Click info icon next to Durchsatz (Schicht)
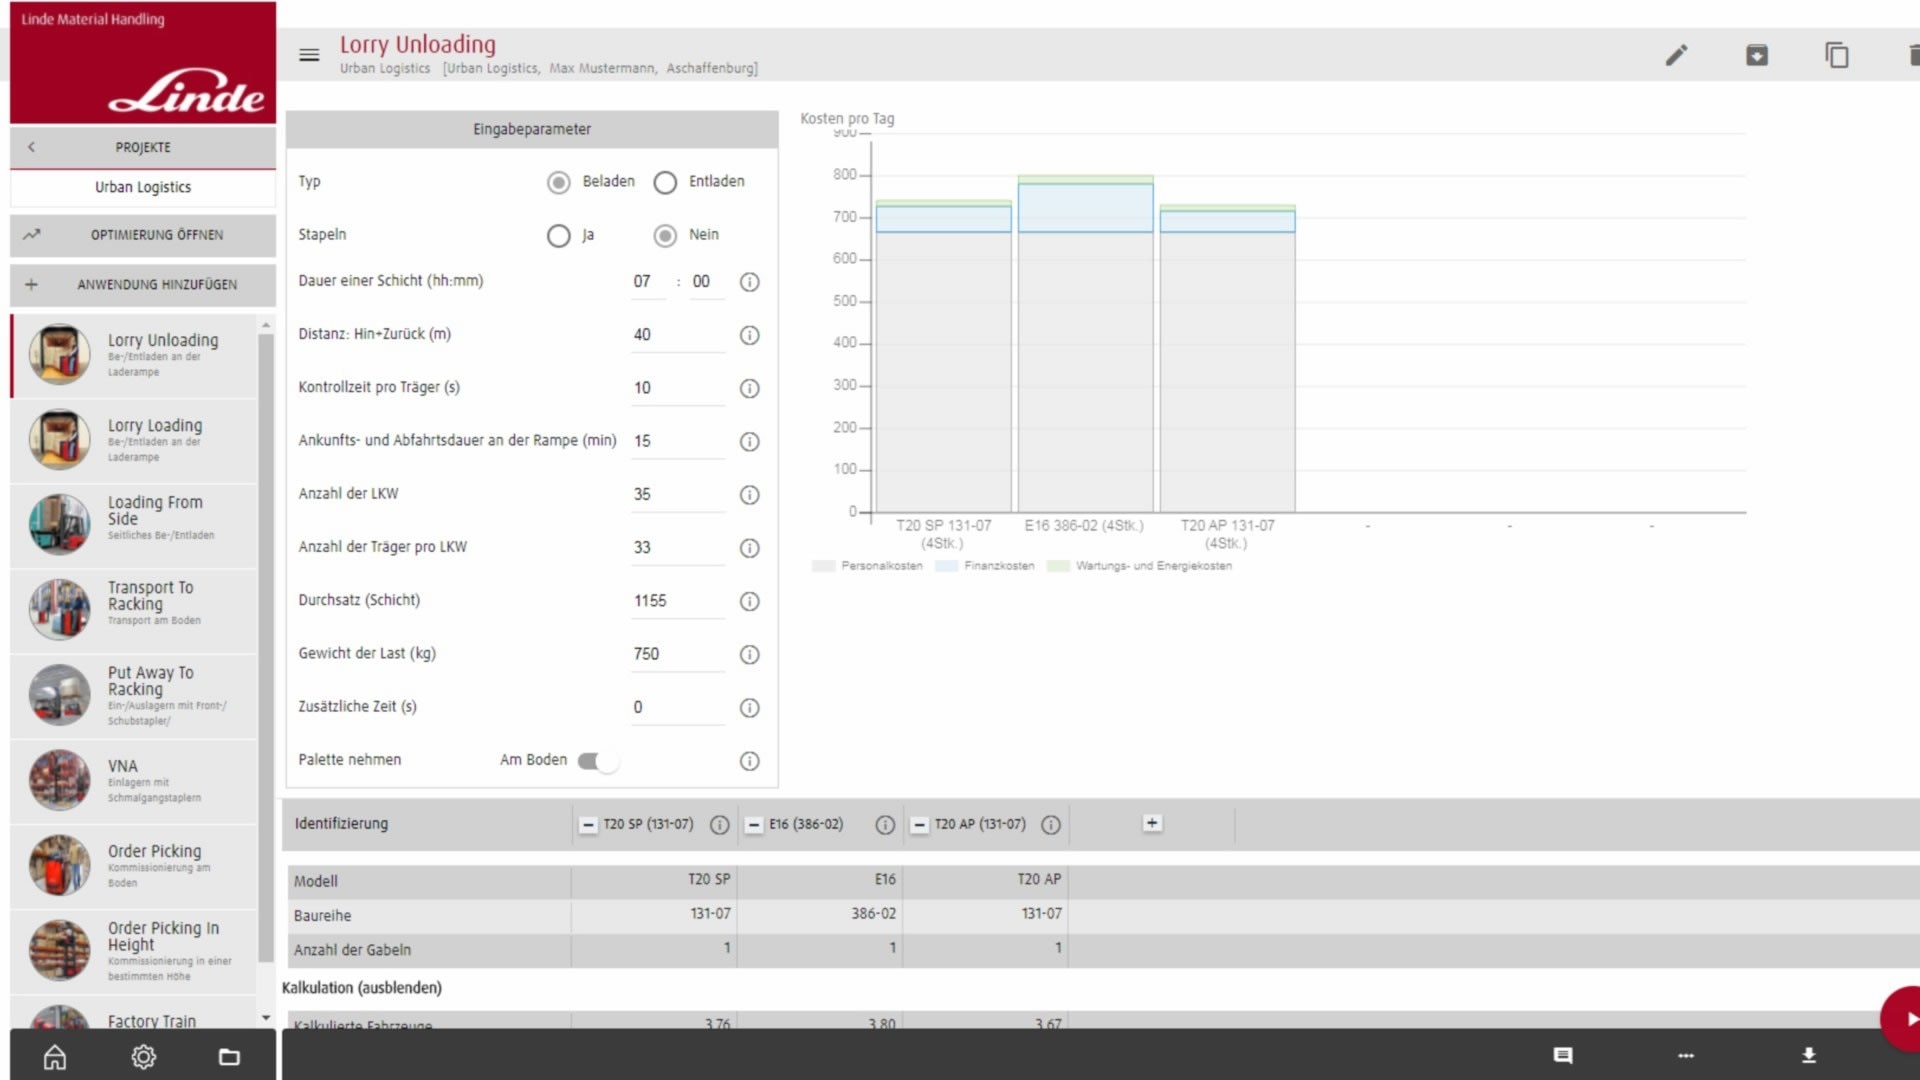The image size is (1920, 1080). point(749,601)
